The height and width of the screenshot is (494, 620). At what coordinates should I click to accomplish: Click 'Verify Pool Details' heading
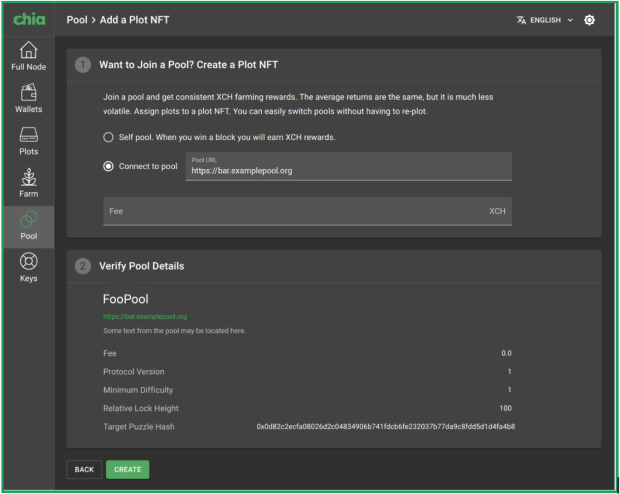(x=142, y=266)
